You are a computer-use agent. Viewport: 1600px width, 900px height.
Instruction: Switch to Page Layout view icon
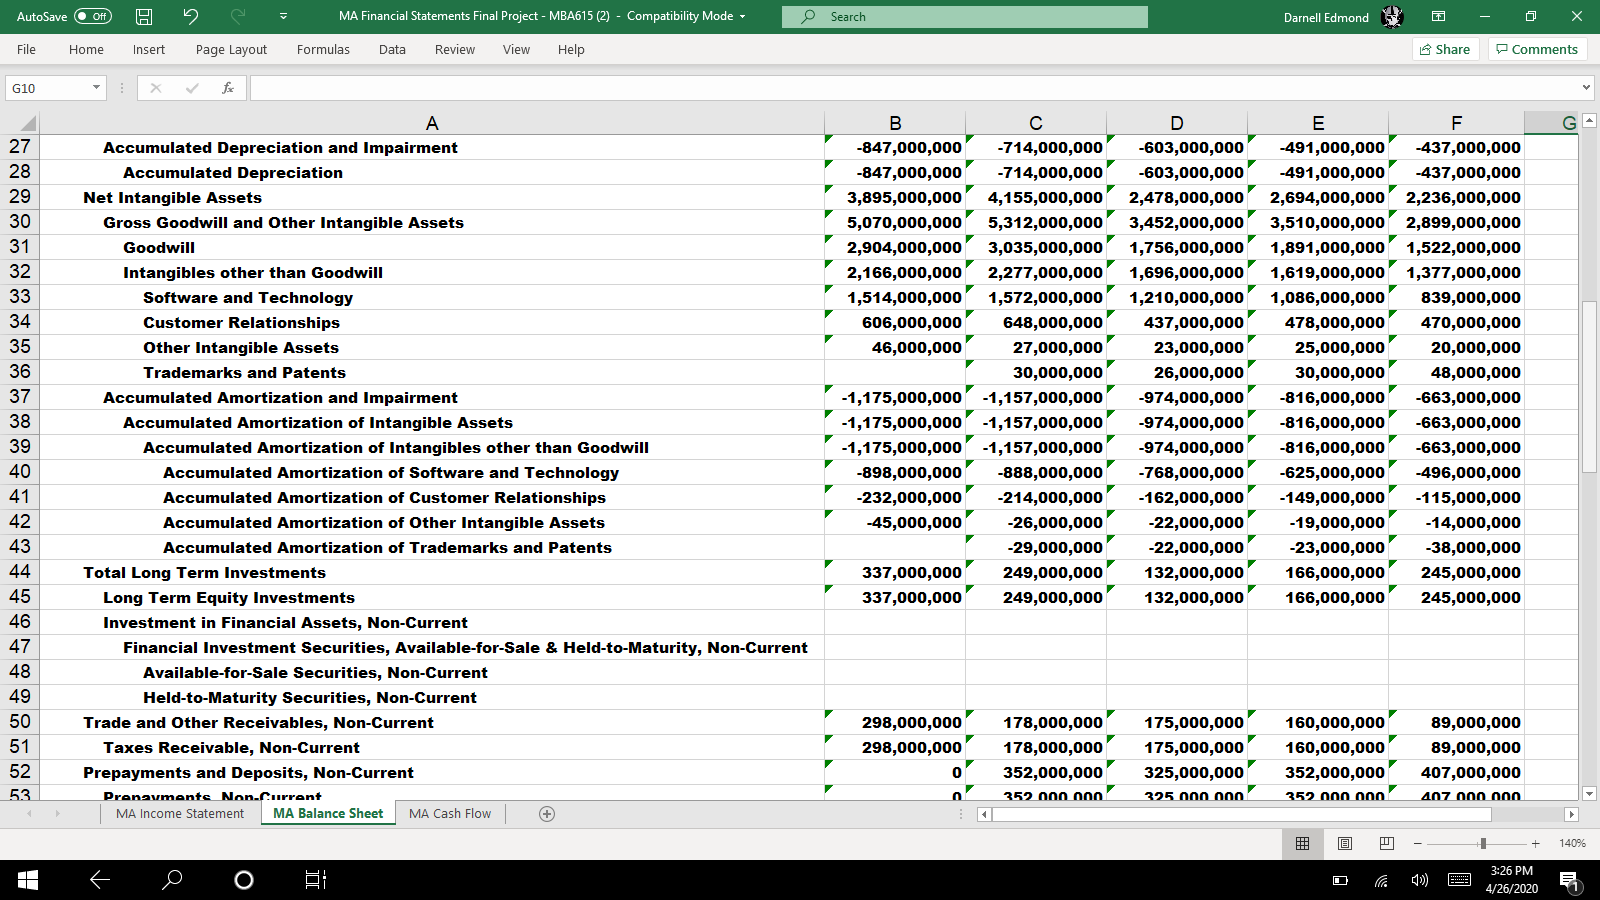coord(1344,844)
